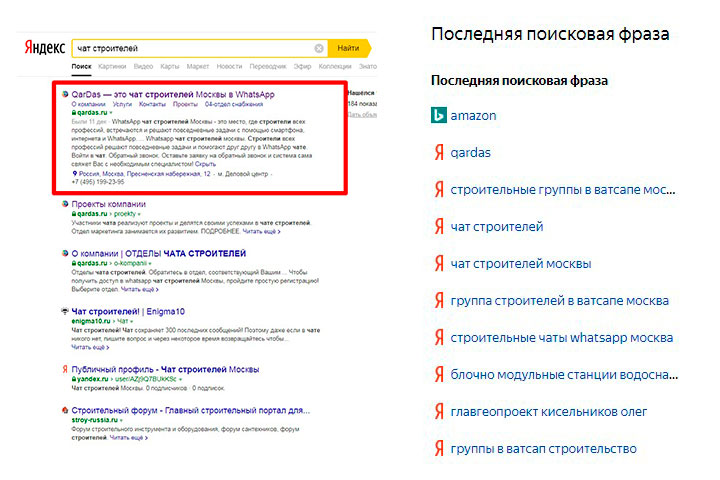720x480 pixels.
Task: Open Чат строителей! | Enigma10 result
Action: [x=128, y=311]
